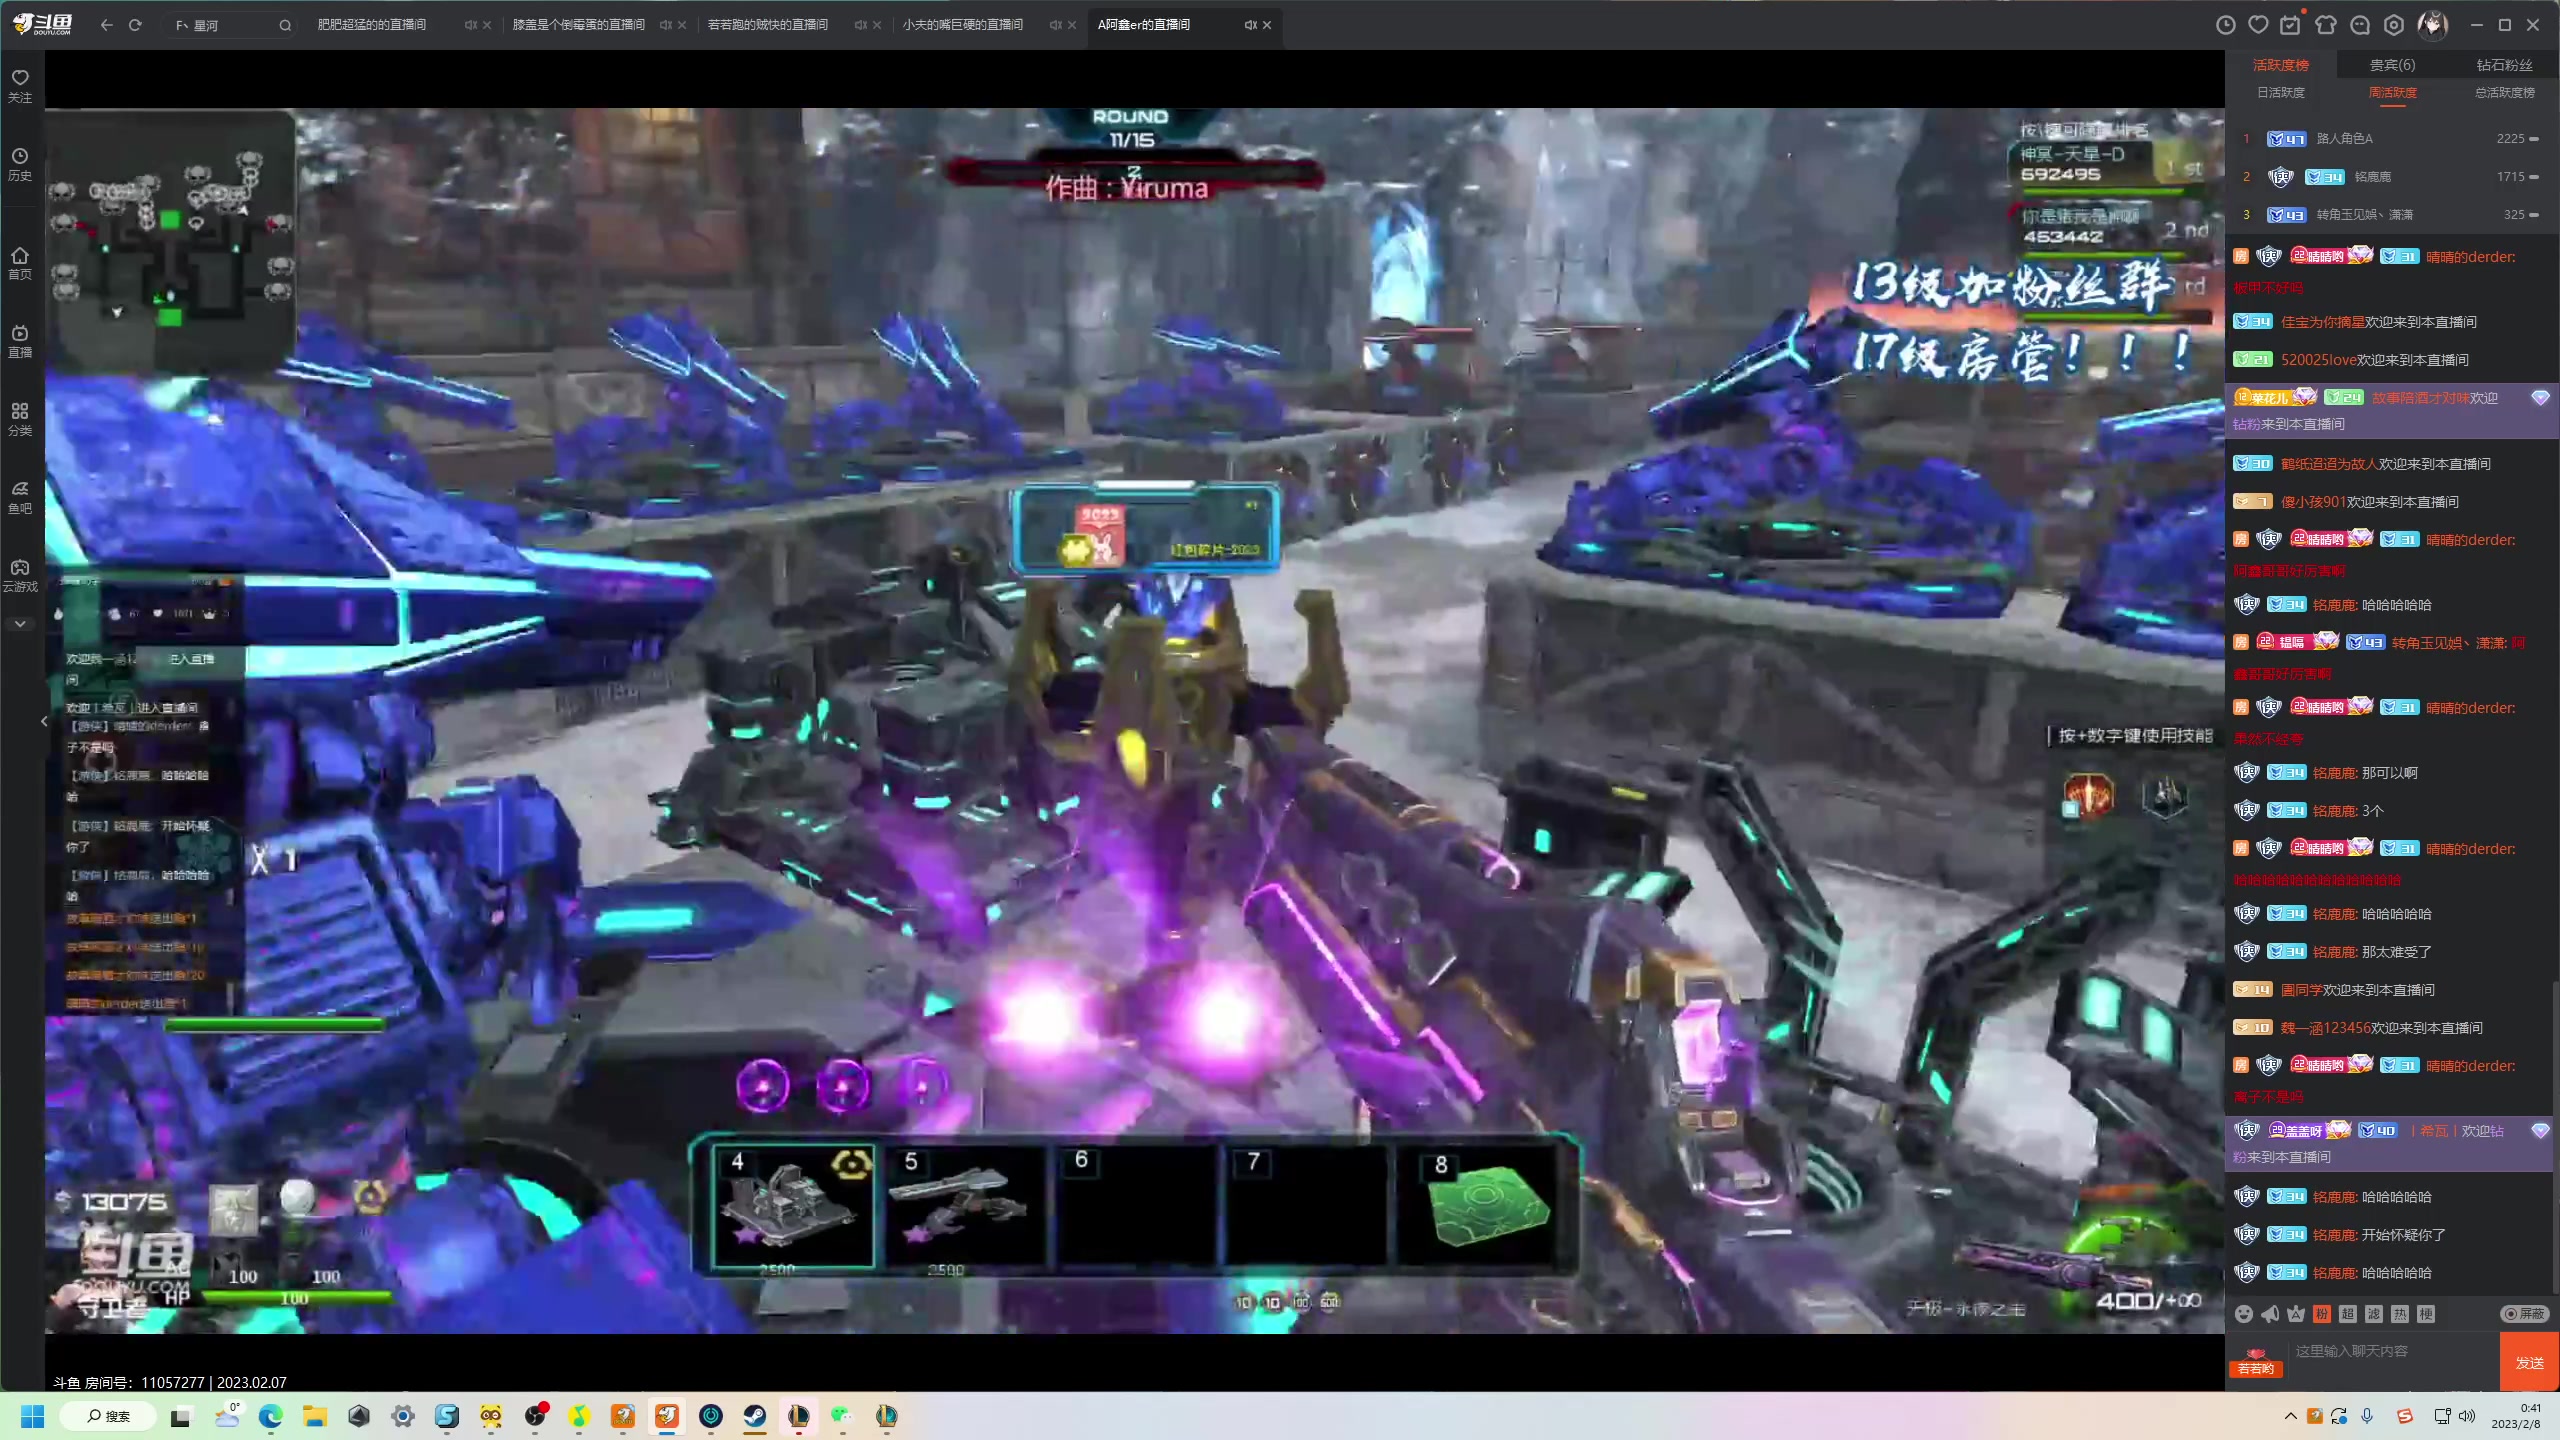This screenshot has width=2560, height=1440.
Task: Unmute the 小夫的嘴巨硬的直播间 tab
Action: 1055,25
